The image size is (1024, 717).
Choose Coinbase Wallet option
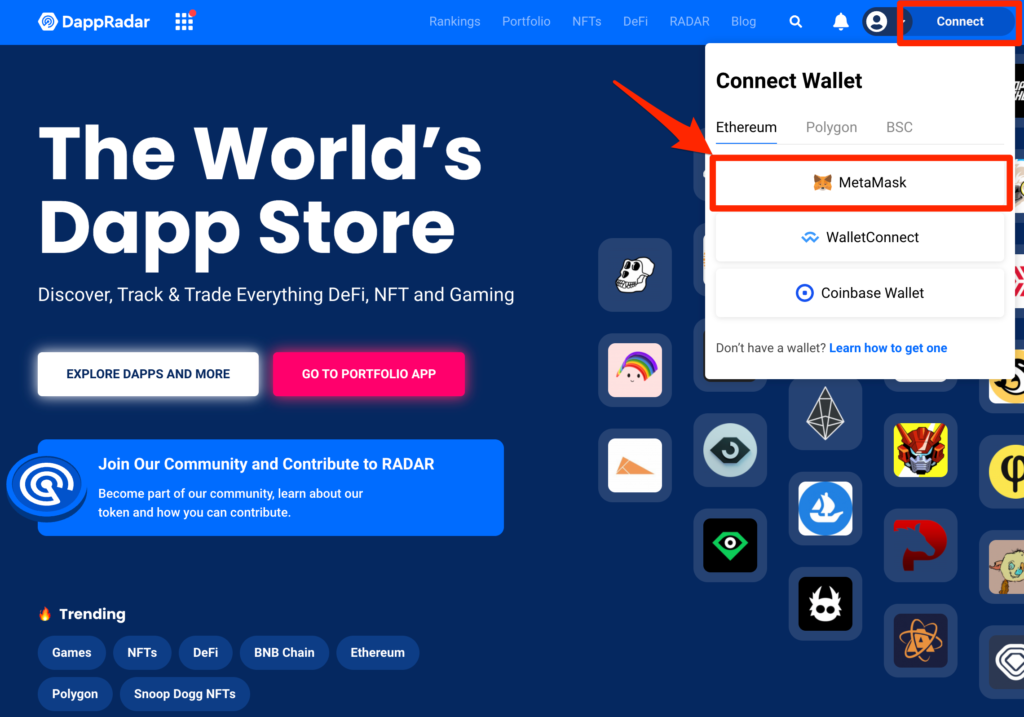860,293
